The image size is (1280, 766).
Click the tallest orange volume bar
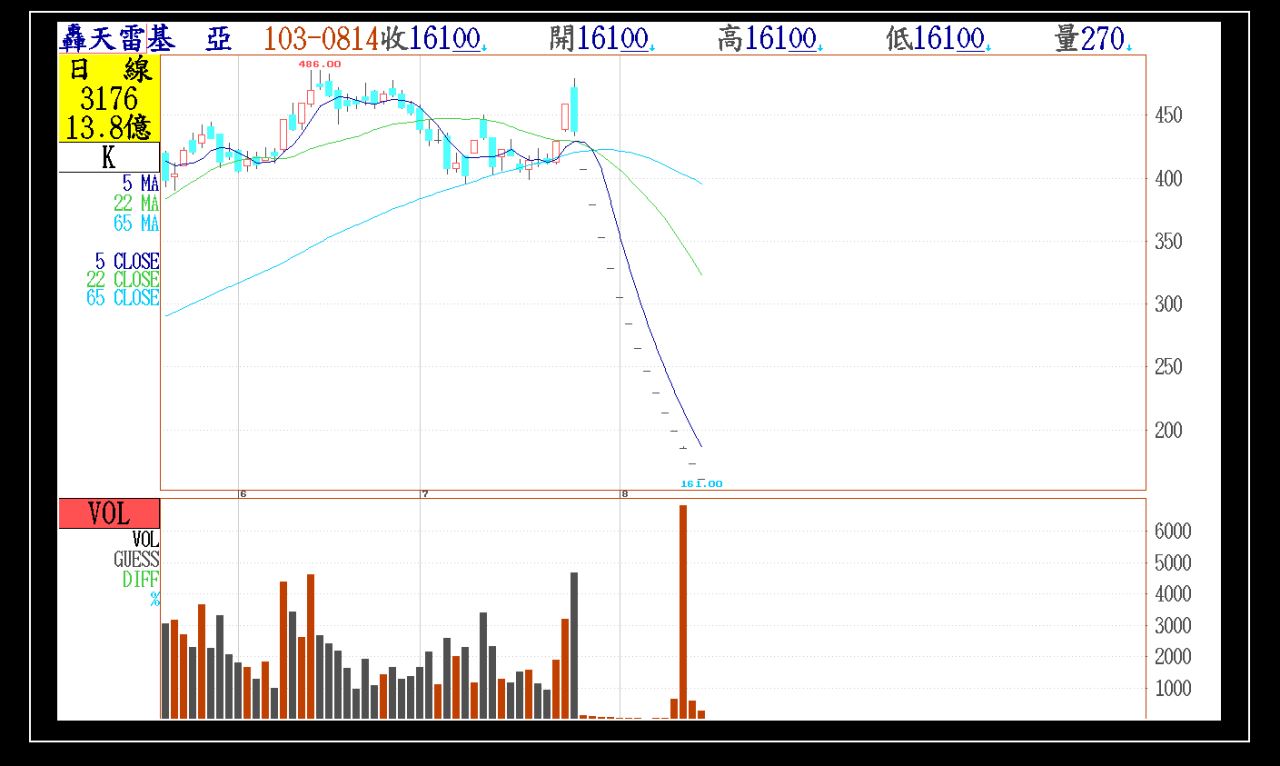[x=683, y=610]
